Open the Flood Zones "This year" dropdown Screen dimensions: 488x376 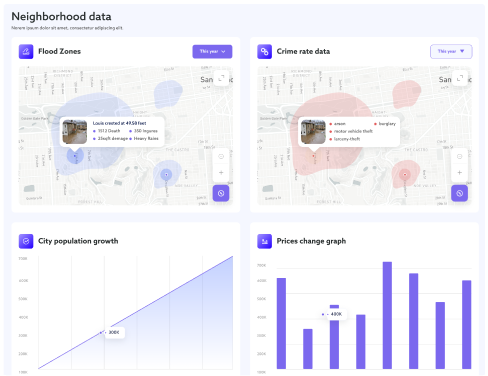[212, 52]
